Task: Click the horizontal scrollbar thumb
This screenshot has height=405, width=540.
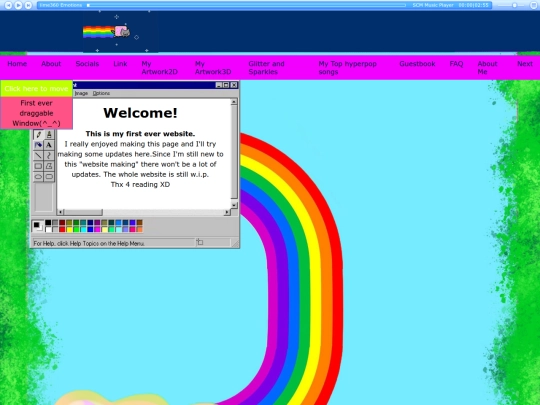Action: [83, 212]
